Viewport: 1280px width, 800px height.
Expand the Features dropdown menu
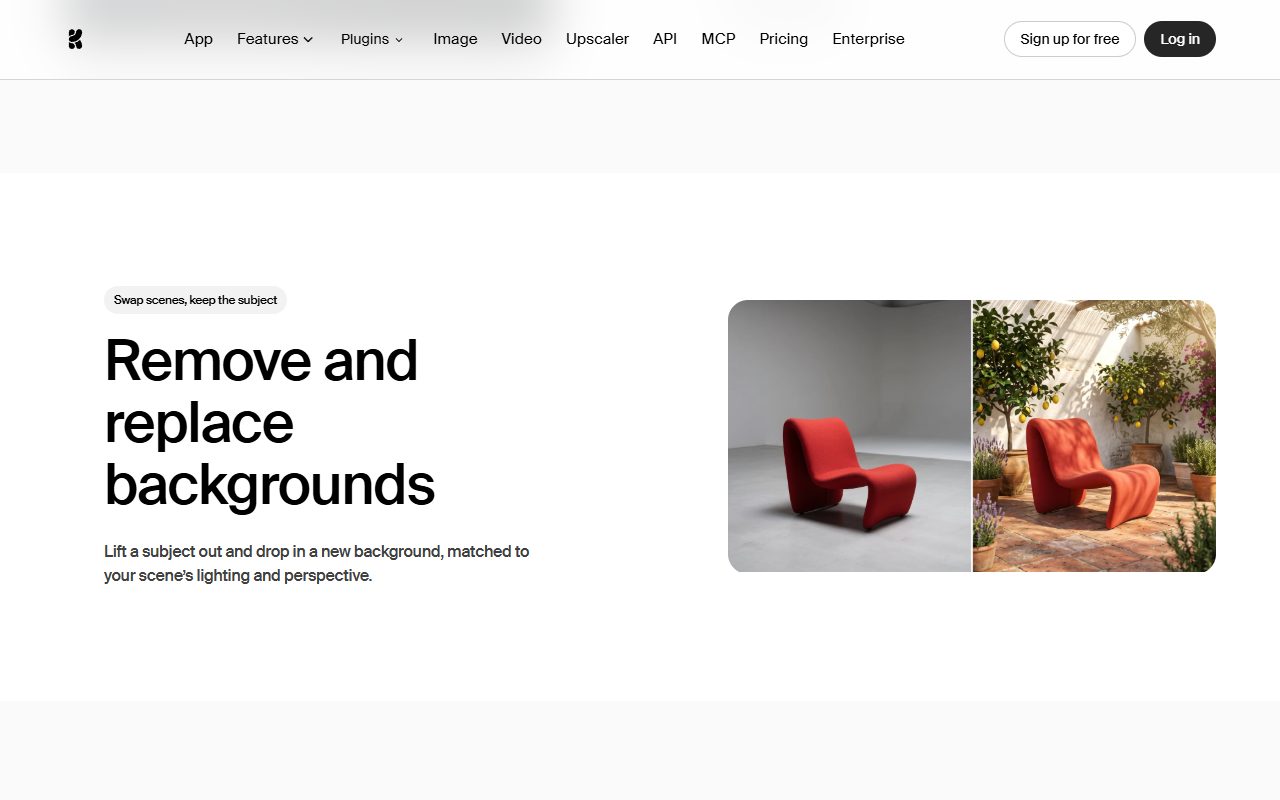pyautogui.click(x=275, y=39)
